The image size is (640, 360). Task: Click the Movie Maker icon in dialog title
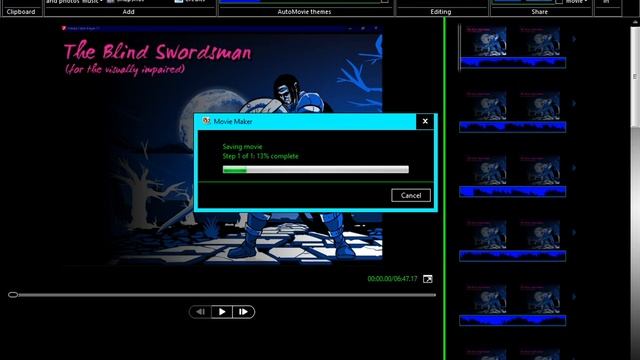click(x=207, y=121)
